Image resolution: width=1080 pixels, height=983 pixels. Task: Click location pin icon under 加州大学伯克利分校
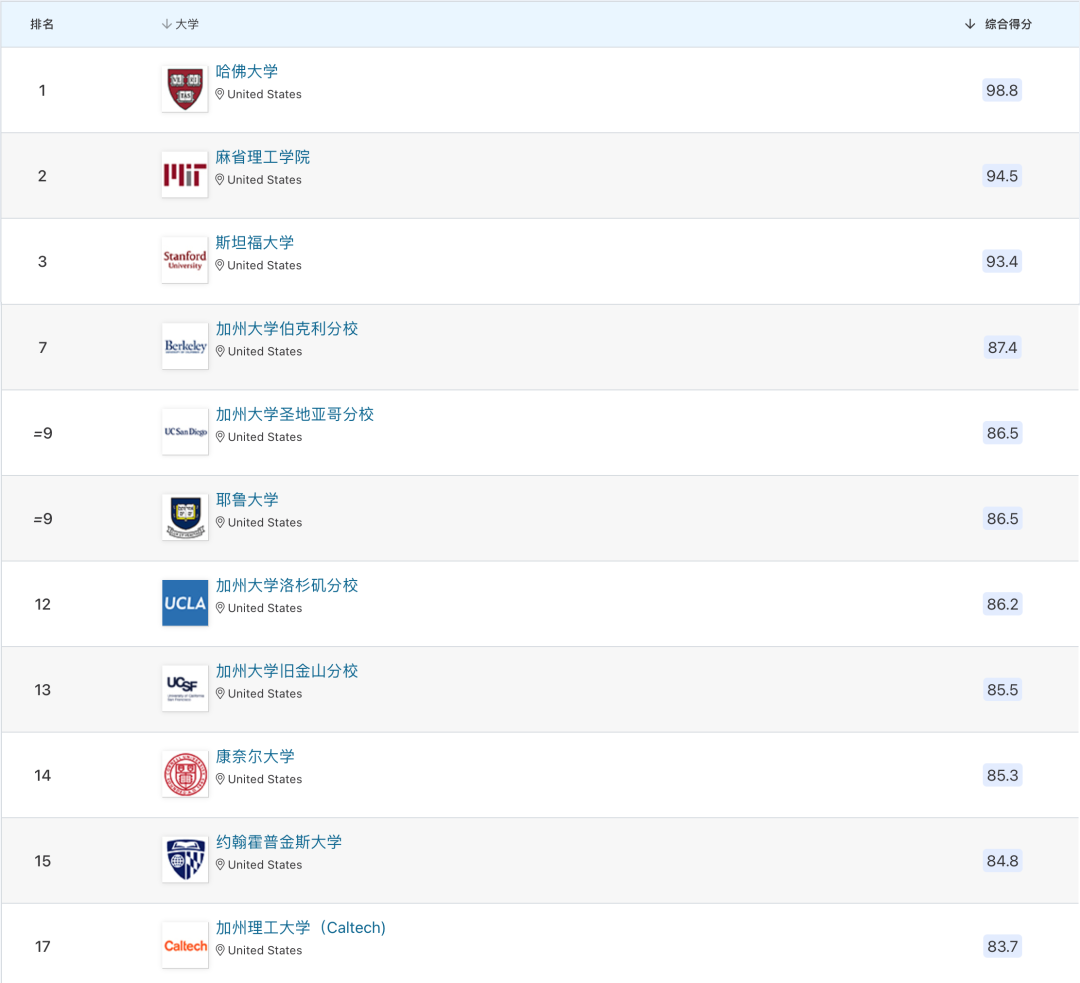[220, 351]
